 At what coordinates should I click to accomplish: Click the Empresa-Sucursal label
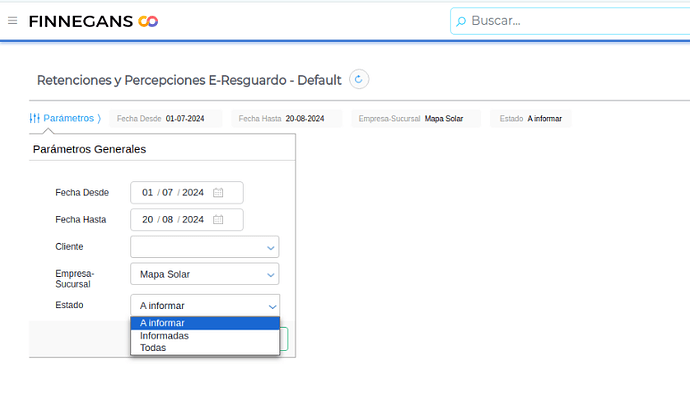click(x=75, y=279)
